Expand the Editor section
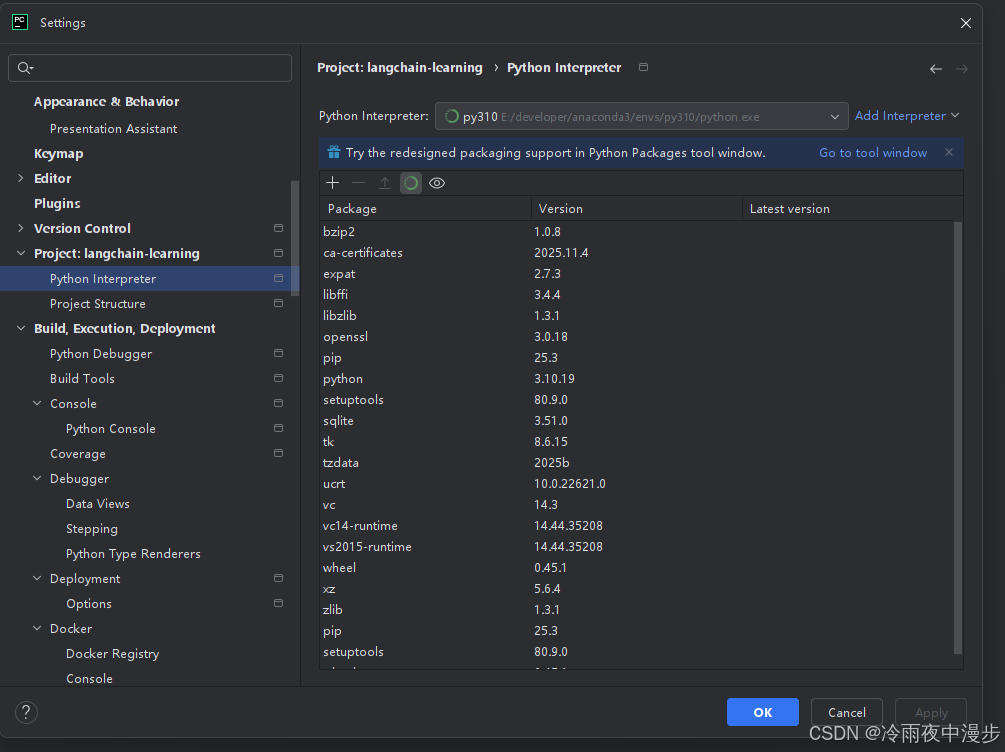The image size is (1005, 752). (x=21, y=178)
